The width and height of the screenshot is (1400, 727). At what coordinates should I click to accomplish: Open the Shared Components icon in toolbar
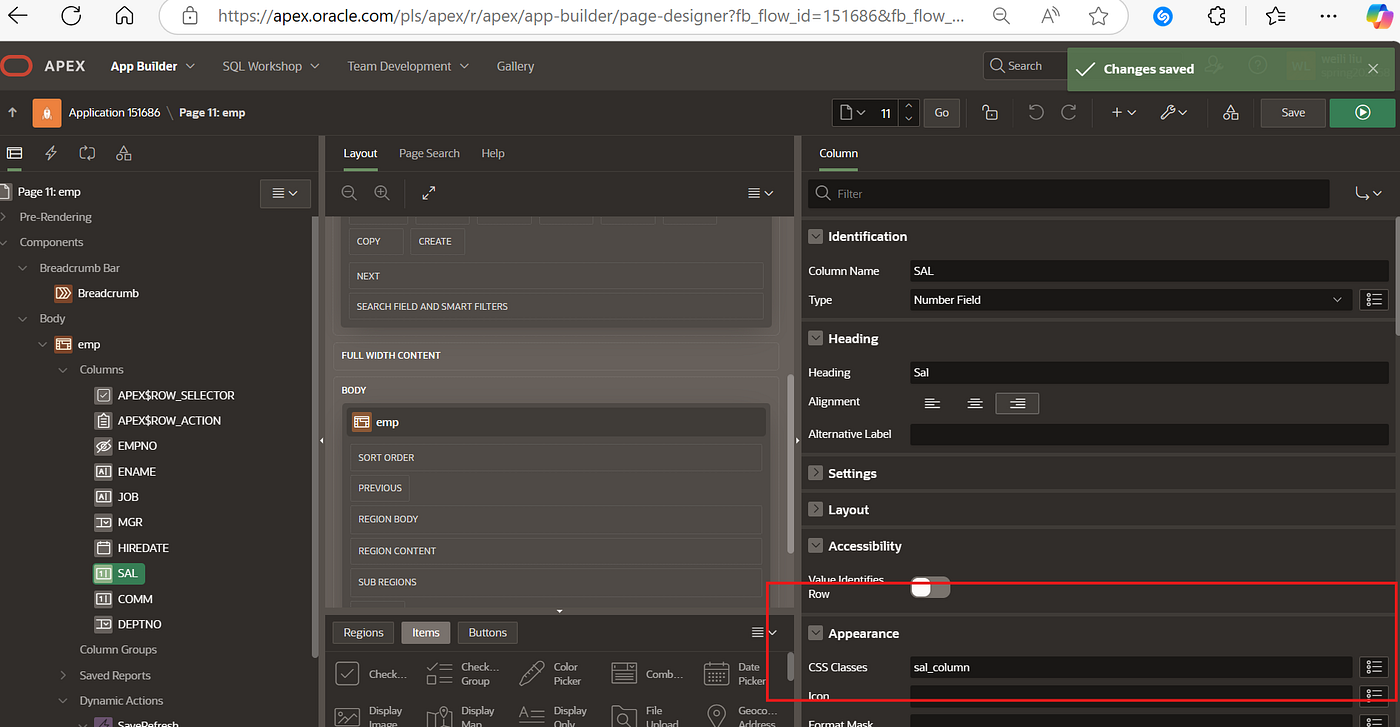(x=1231, y=113)
